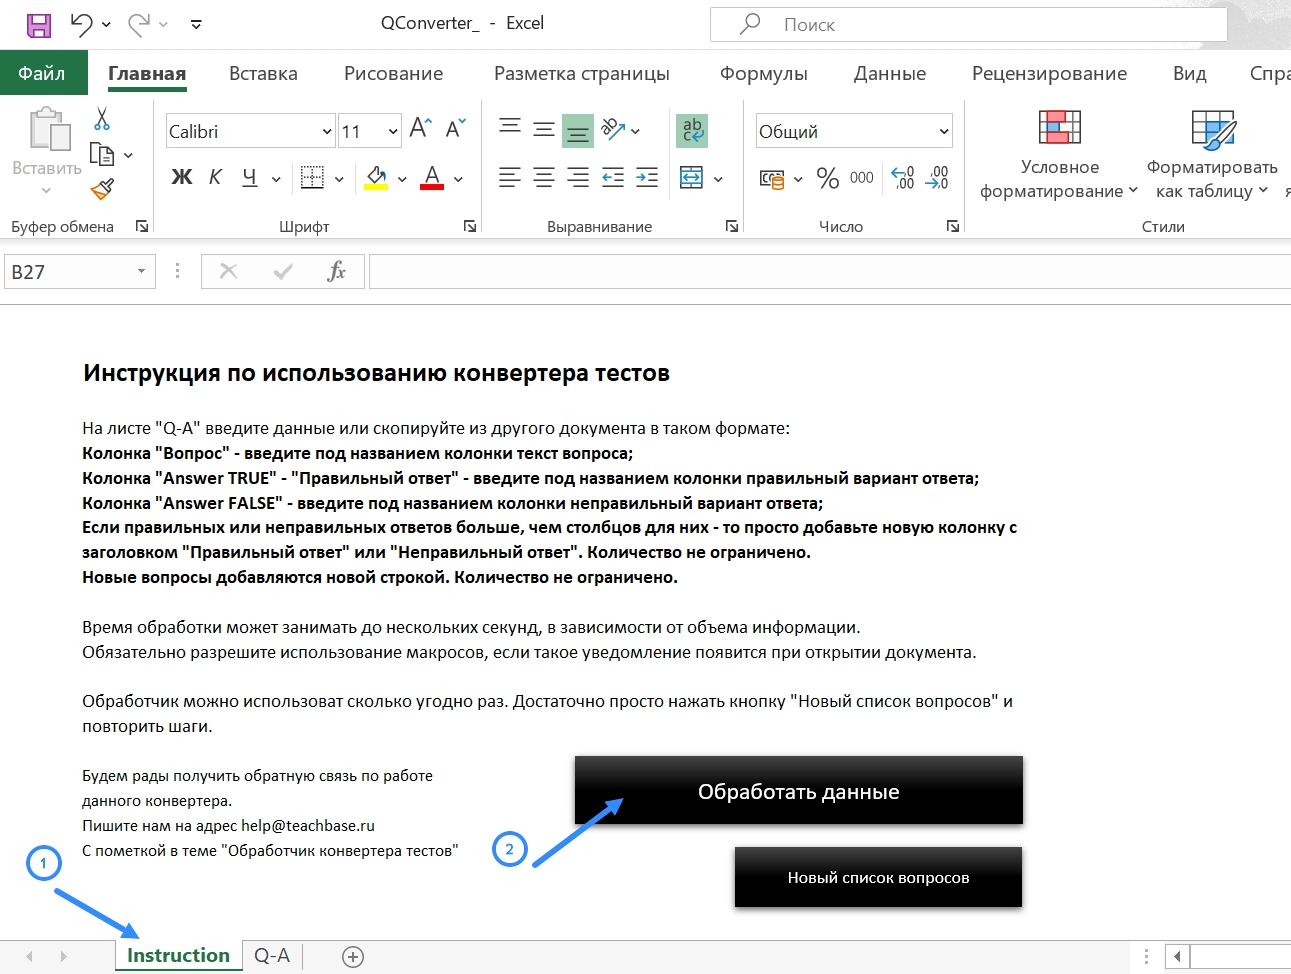Expand the Calibri font name dropdown
The height and width of the screenshot is (974, 1291).
click(327, 131)
